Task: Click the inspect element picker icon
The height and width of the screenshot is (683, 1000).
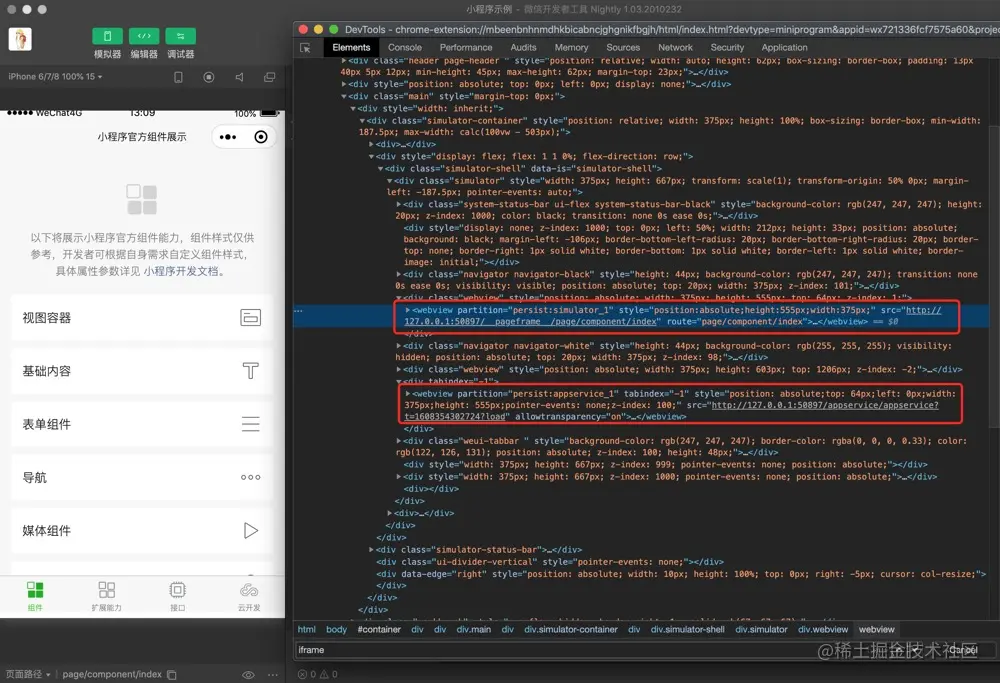Action: coord(305,48)
